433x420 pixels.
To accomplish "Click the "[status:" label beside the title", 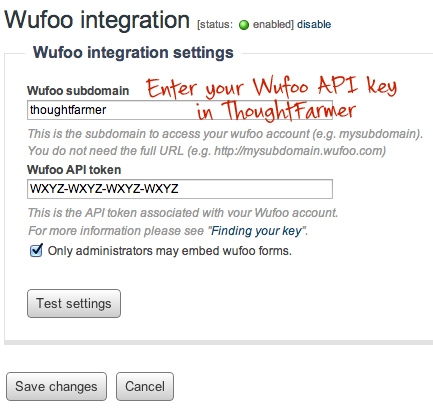I will tap(215, 25).
